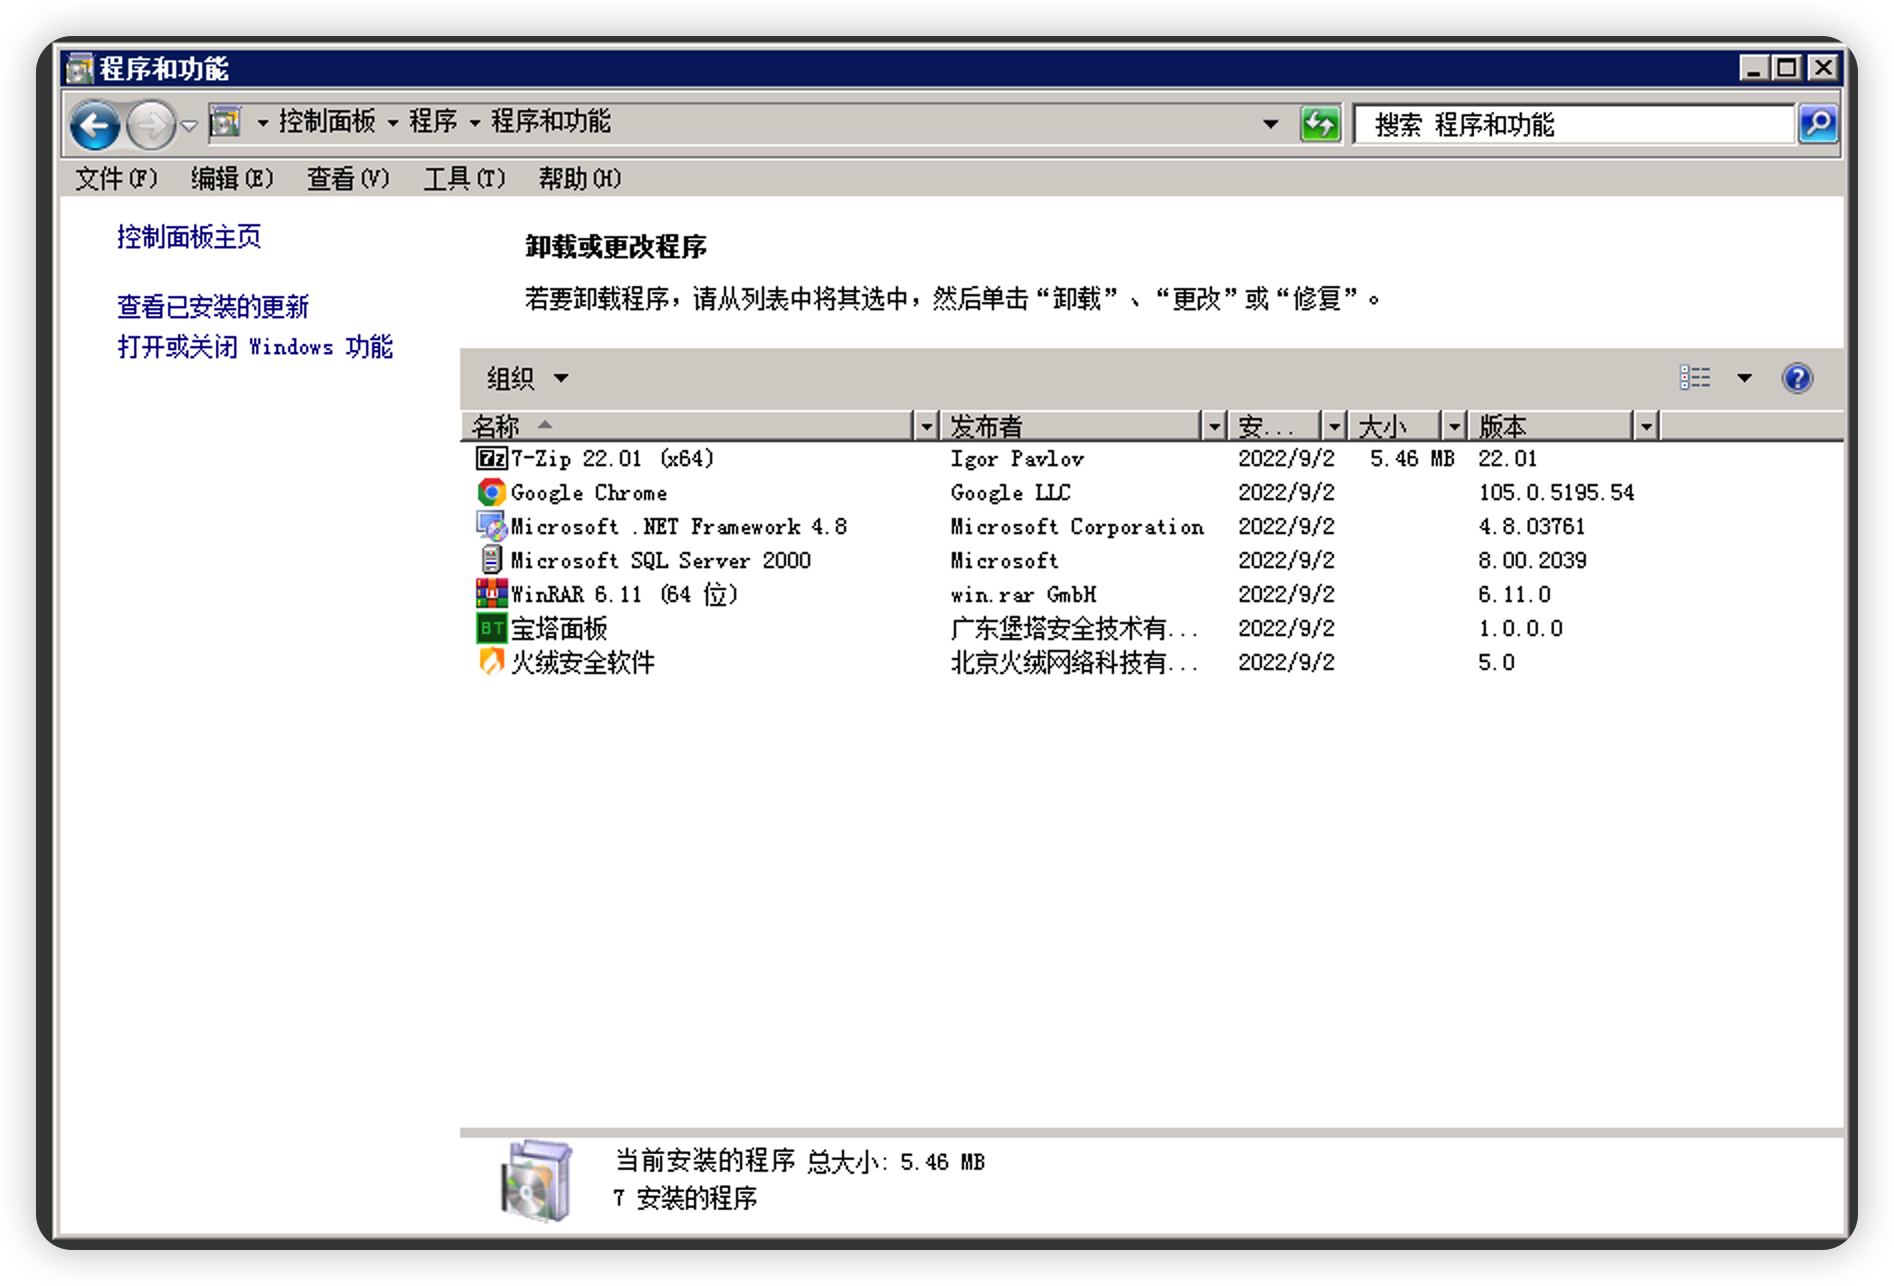Image resolution: width=1894 pixels, height=1286 pixels.
Task: Sort by 名称 column header
Action: 688,427
